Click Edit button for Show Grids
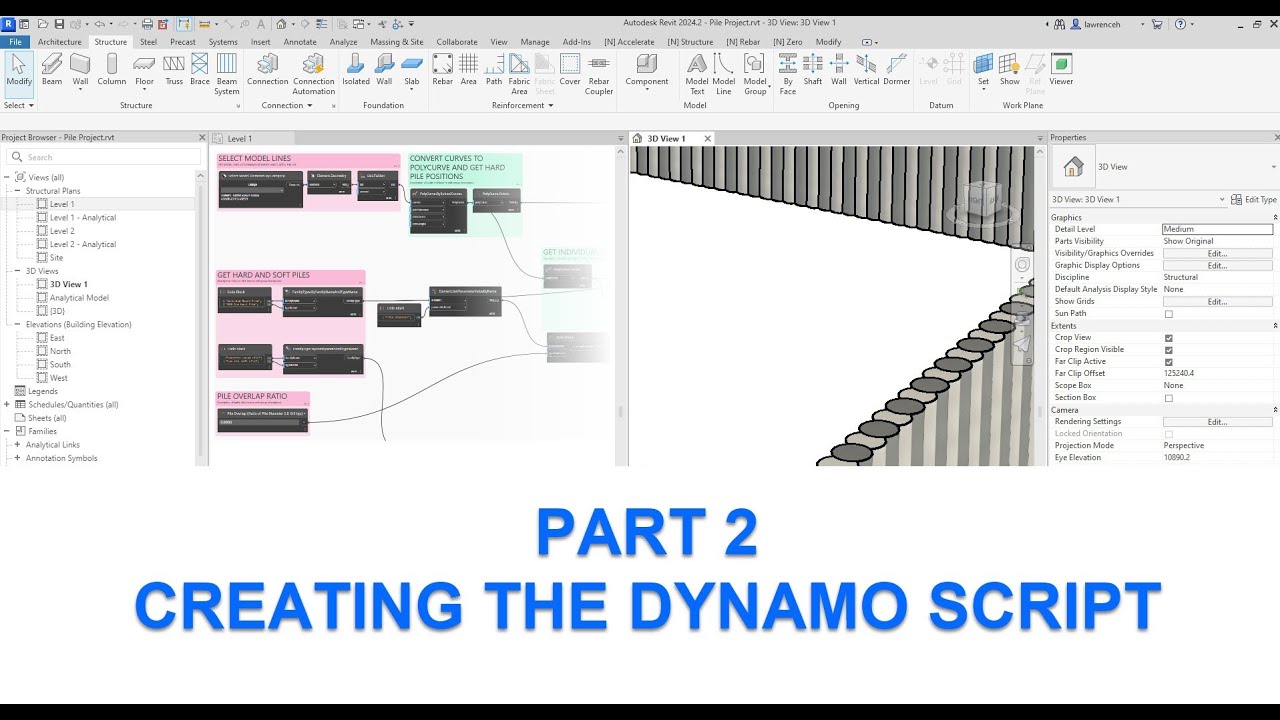The height and width of the screenshot is (720, 1280). (x=1217, y=301)
